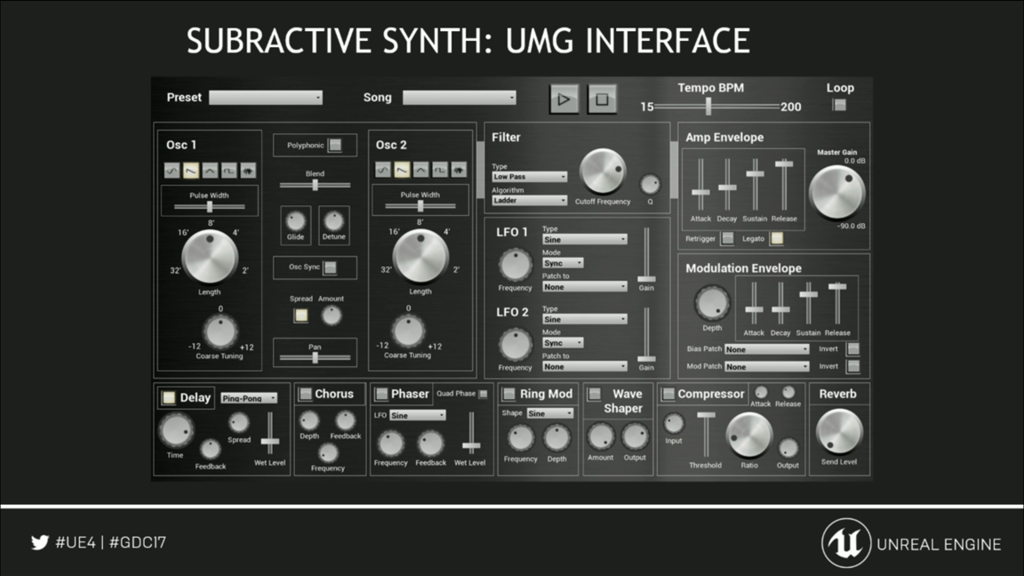The width and height of the screenshot is (1024, 576).
Task: Toggle the Polyphonic checkbox
Action: pyautogui.click(x=335, y=145)
